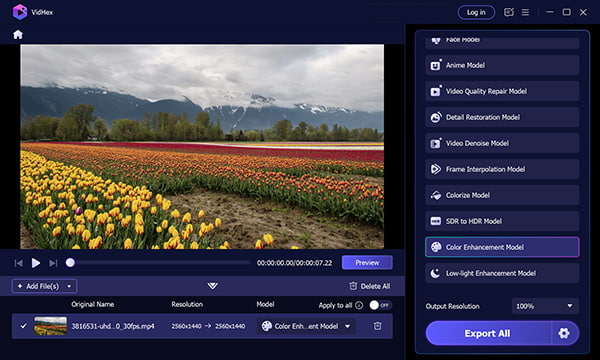
Task: Click the Colorize paint bucket icon
Action: point(435,195)
